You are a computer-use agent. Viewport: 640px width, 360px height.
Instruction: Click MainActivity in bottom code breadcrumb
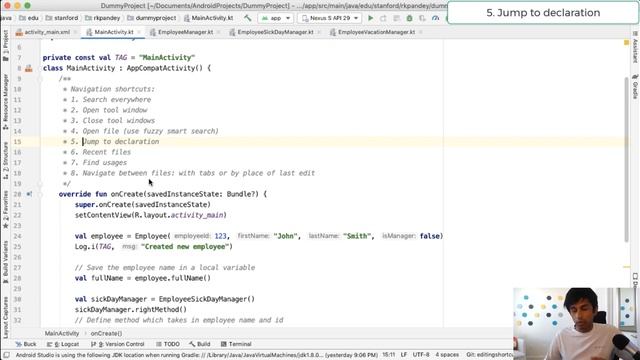coord(62,333)
